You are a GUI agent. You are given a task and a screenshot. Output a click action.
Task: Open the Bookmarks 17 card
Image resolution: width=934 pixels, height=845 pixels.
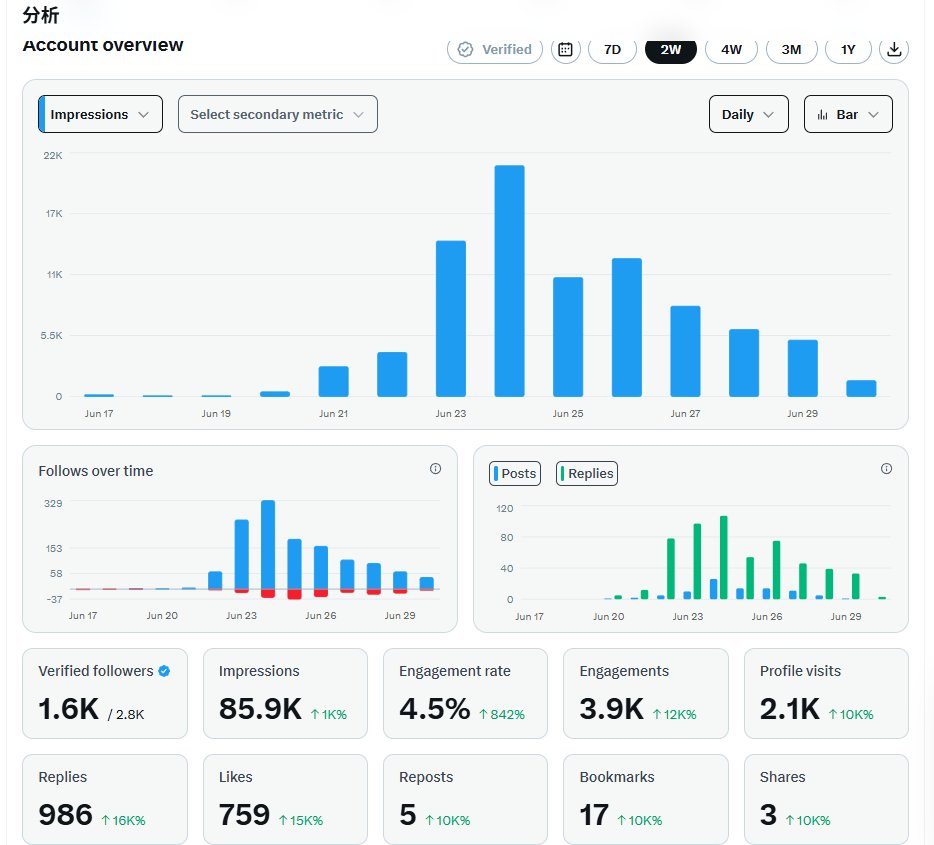(x=646, y=799)
